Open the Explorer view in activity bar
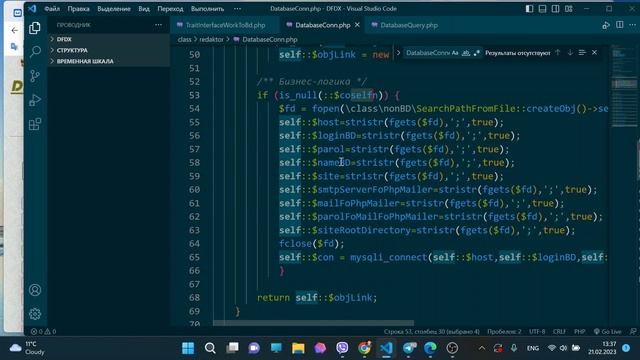Screen dimensions: 640x360 pos(35,28)
